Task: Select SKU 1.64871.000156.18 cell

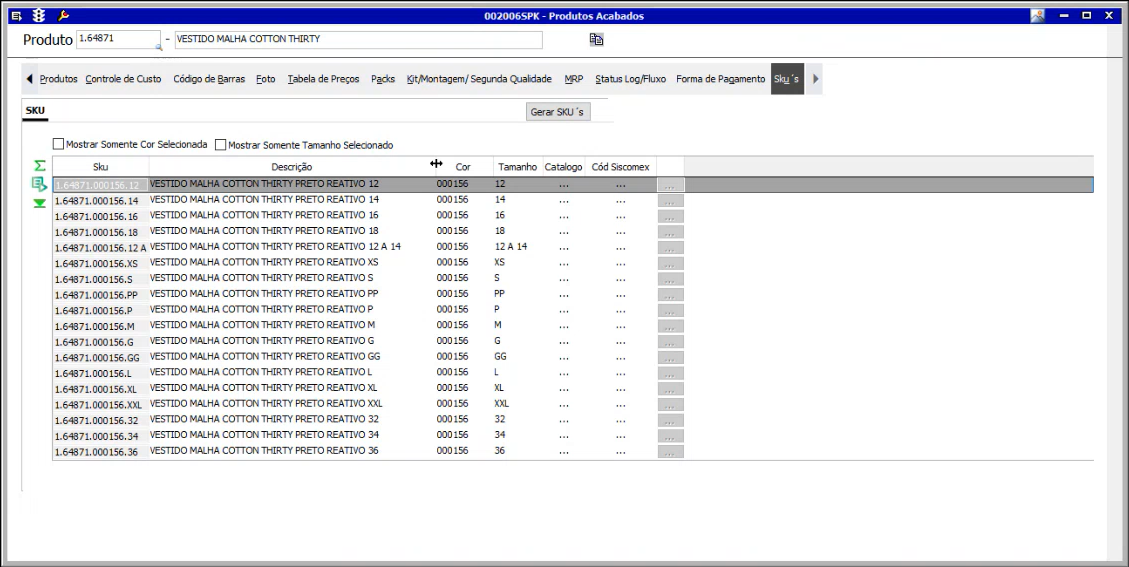Action: pos(101,232)
